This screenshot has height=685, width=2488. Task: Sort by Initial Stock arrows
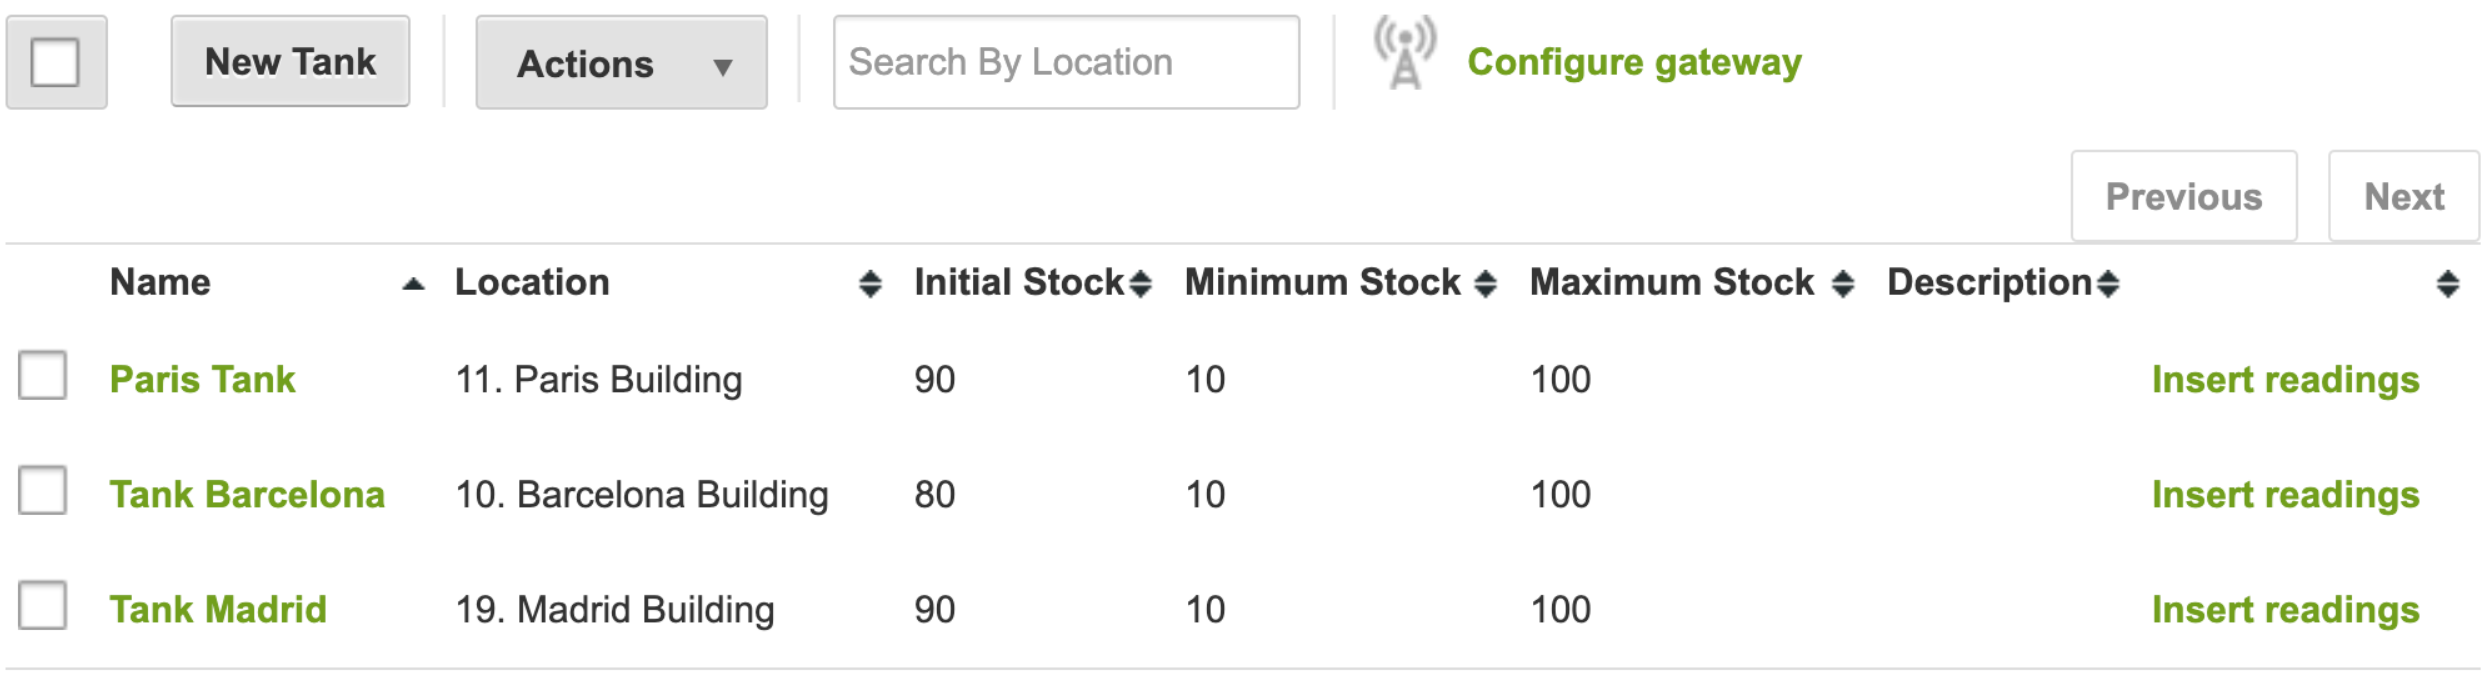(x=1140, y=284)
